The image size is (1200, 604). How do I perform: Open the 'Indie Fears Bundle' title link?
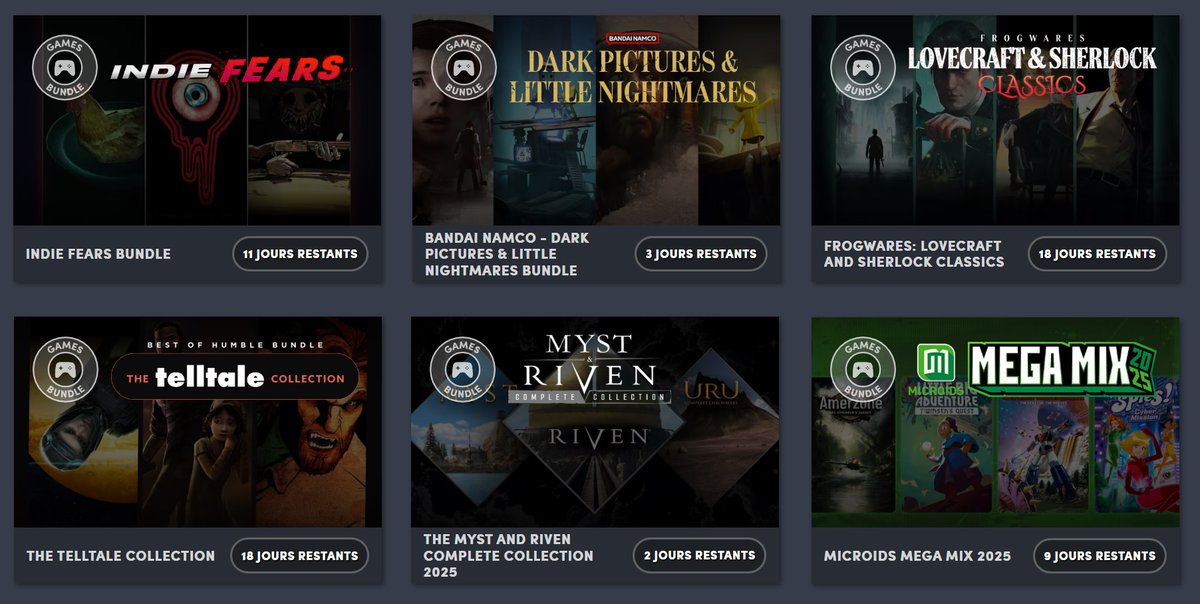98,254
